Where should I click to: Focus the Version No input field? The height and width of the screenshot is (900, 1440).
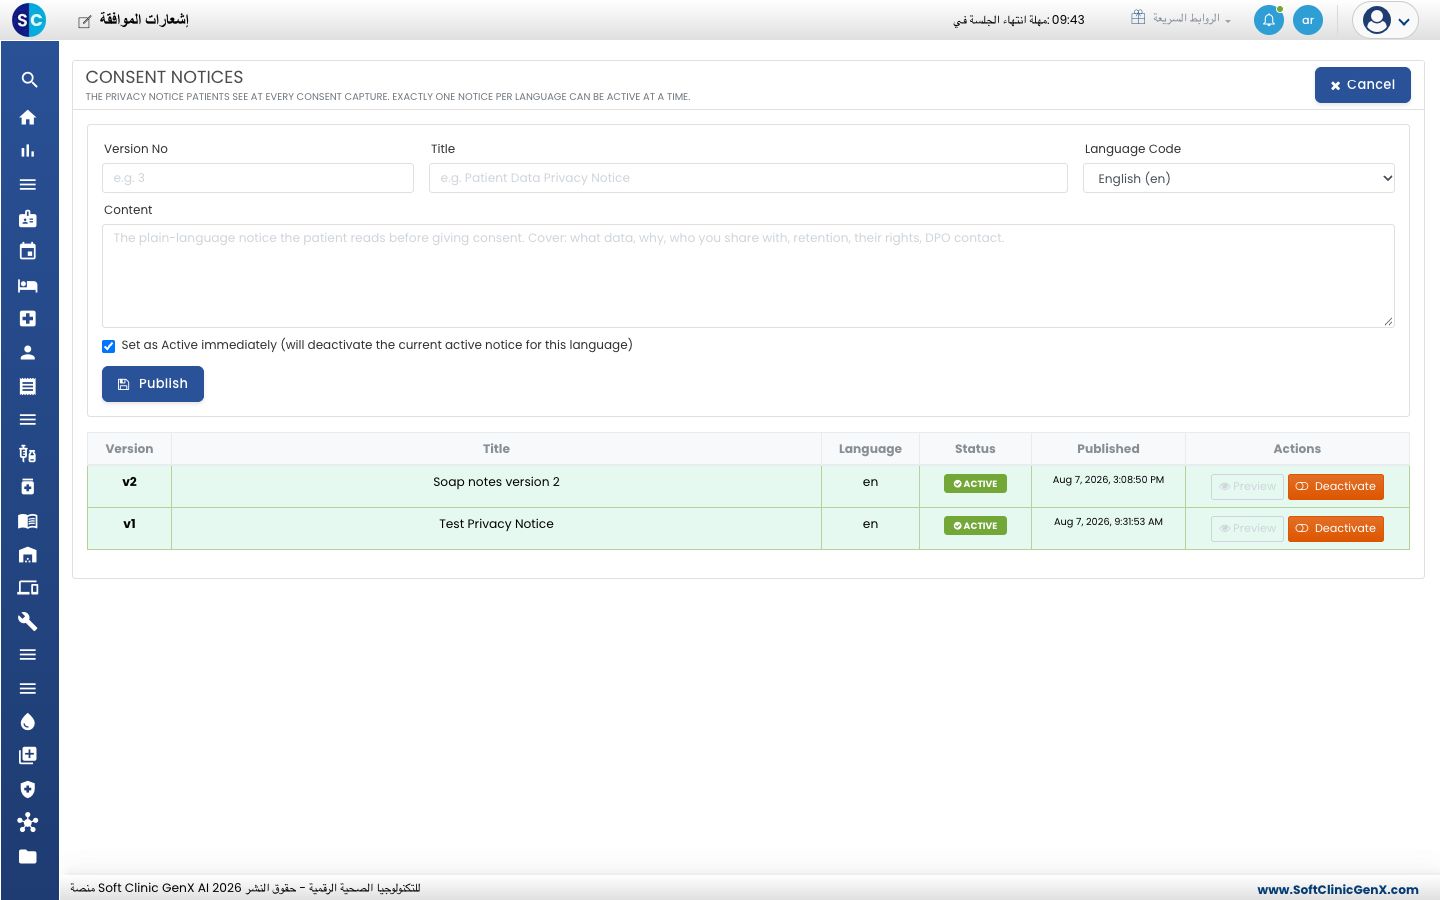(x=258, y=178)
